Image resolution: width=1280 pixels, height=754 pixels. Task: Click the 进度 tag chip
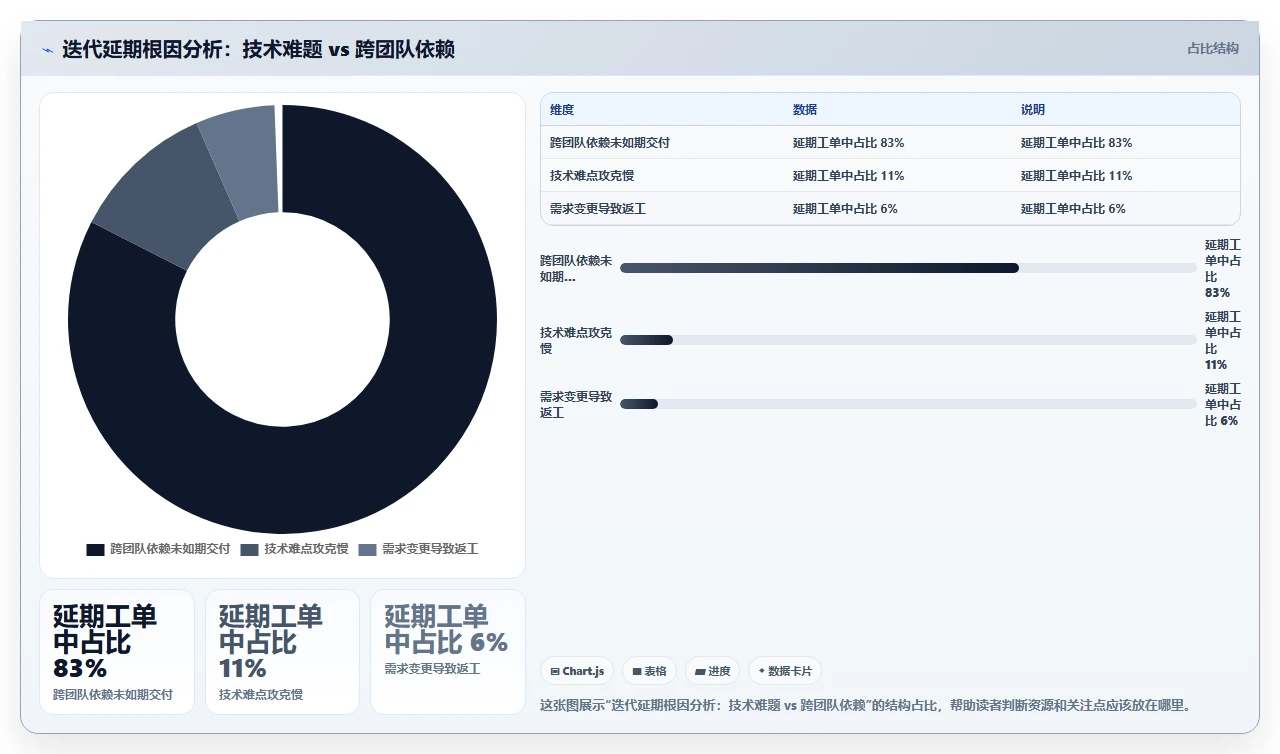point(712,671)
